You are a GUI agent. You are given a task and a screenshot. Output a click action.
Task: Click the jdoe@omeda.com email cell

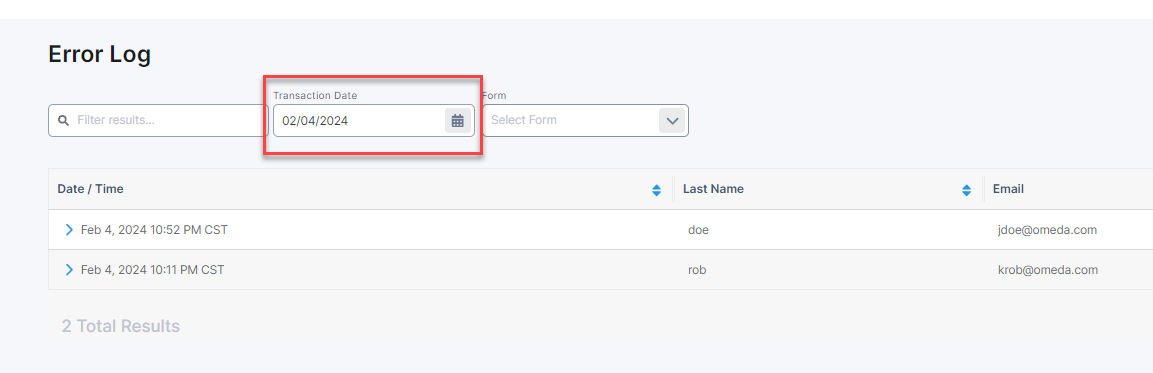pos(1045,230)
